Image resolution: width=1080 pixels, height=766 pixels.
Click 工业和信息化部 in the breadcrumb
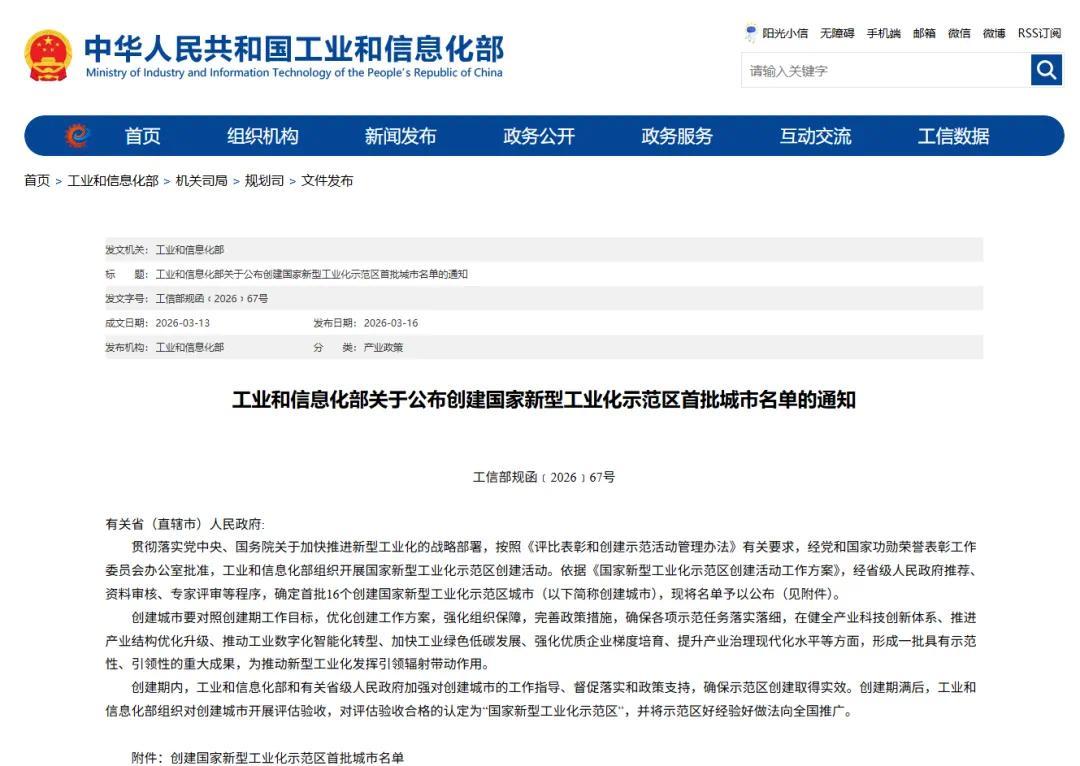point(113,180)
